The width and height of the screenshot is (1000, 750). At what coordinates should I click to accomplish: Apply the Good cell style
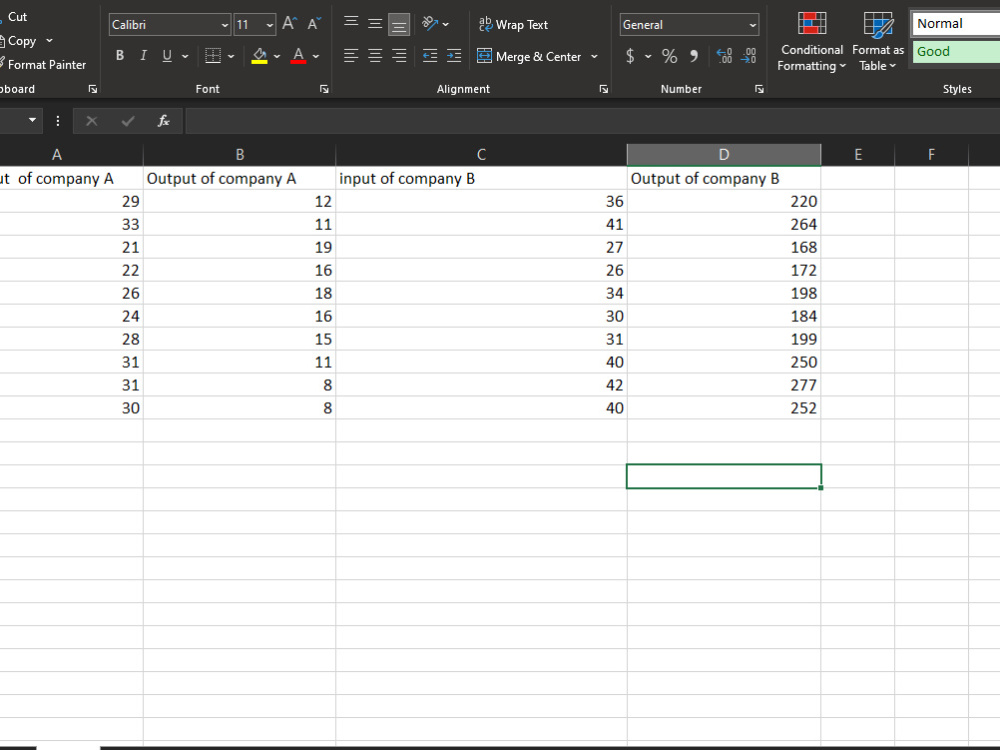click(x=955, y=52)
